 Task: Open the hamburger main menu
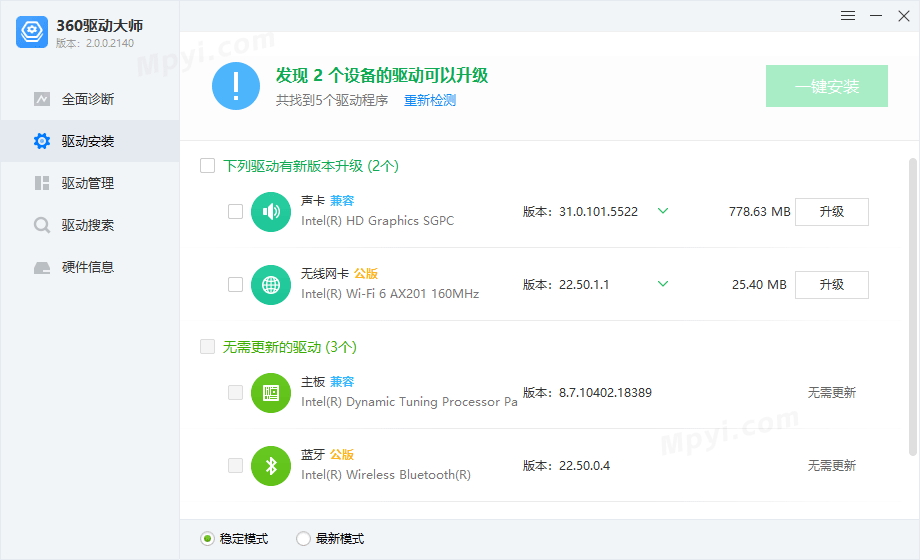tap(848, 16)
